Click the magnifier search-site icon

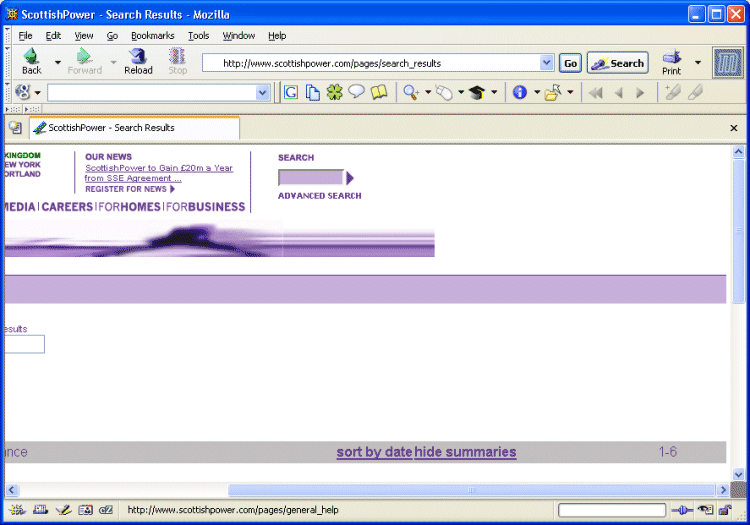[411, 92]
